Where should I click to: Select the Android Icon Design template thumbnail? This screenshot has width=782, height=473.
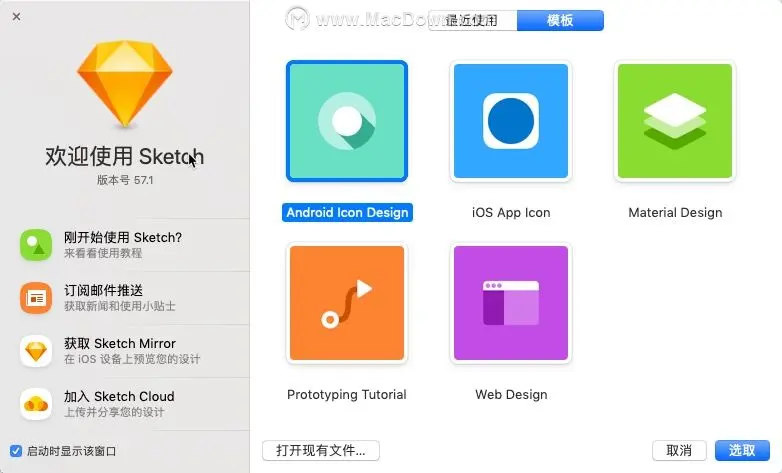347,121
